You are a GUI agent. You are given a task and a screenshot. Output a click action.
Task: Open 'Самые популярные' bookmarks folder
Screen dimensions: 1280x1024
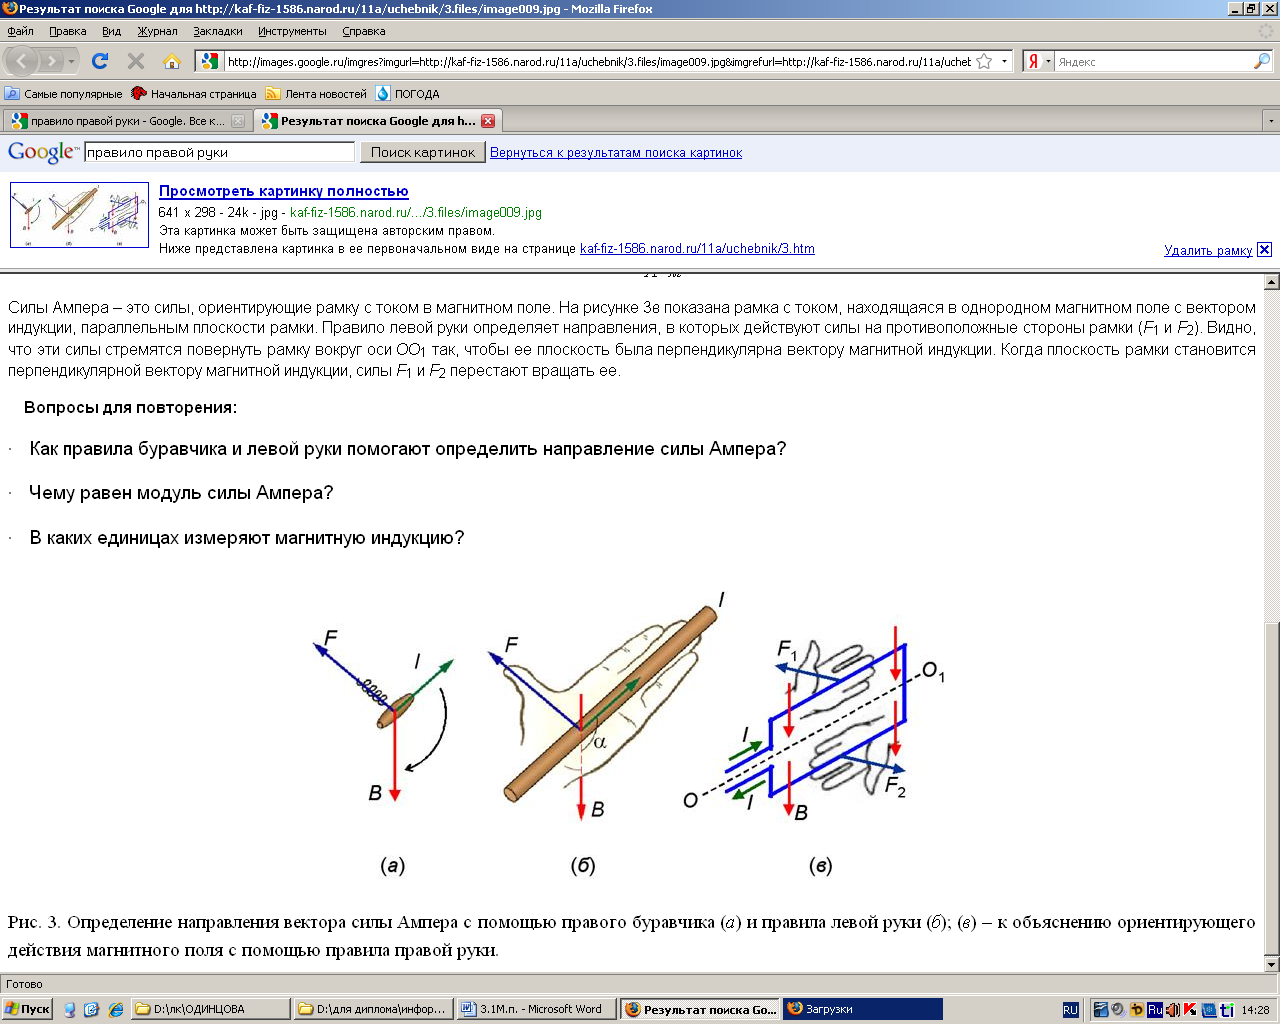point(63,93)
